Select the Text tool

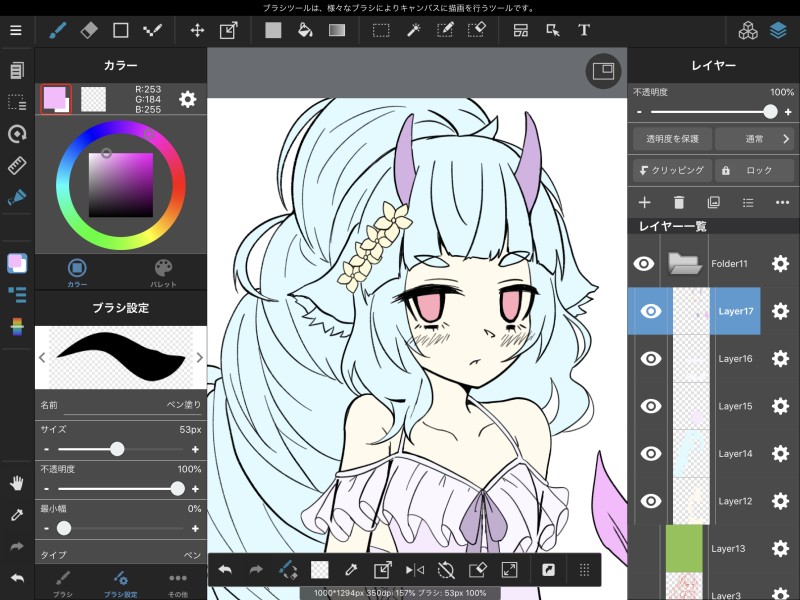tap(584, 31)
